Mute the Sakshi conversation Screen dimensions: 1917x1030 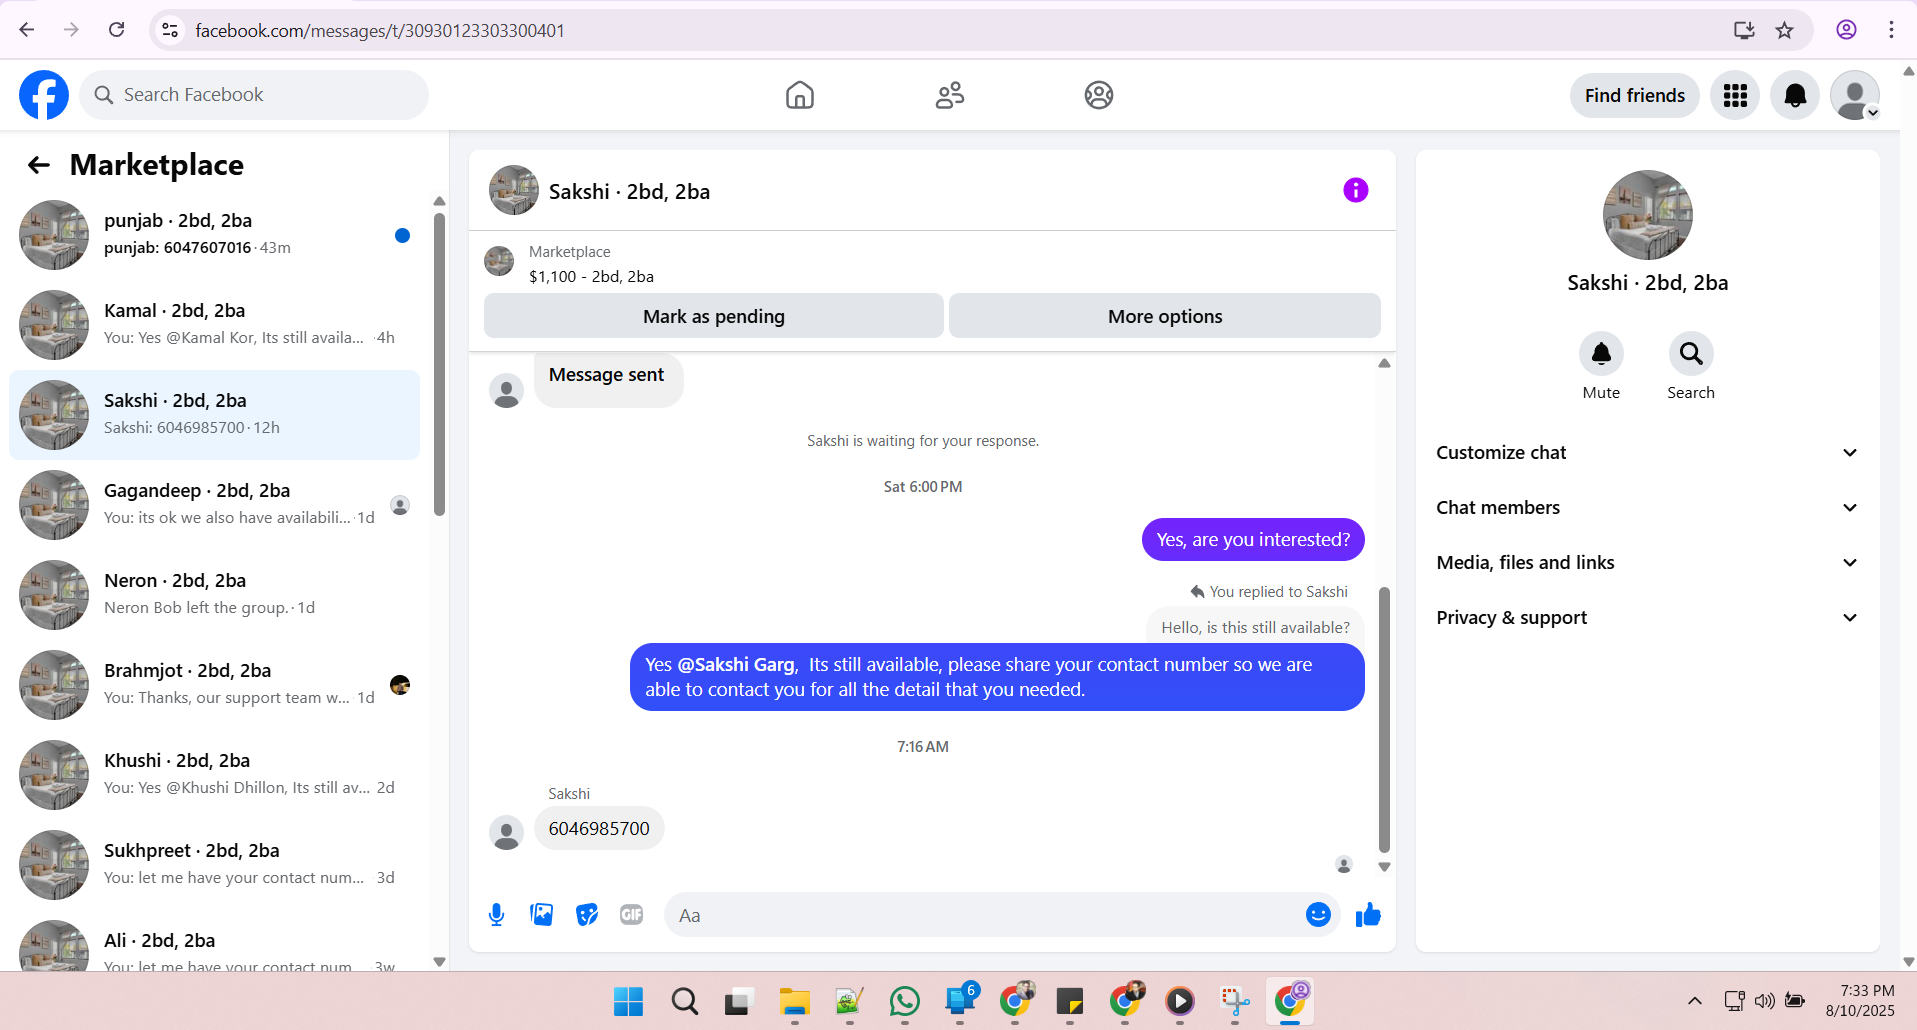coord(1601,354)
